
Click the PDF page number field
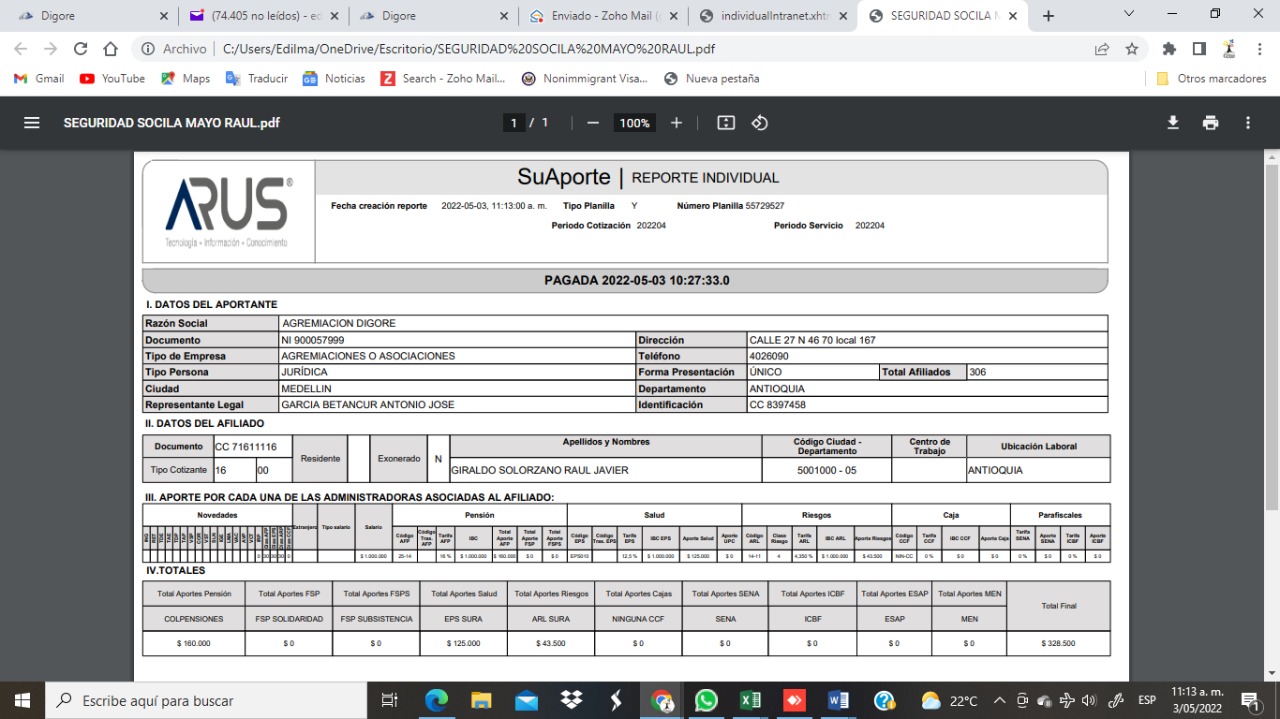point(514,123)
